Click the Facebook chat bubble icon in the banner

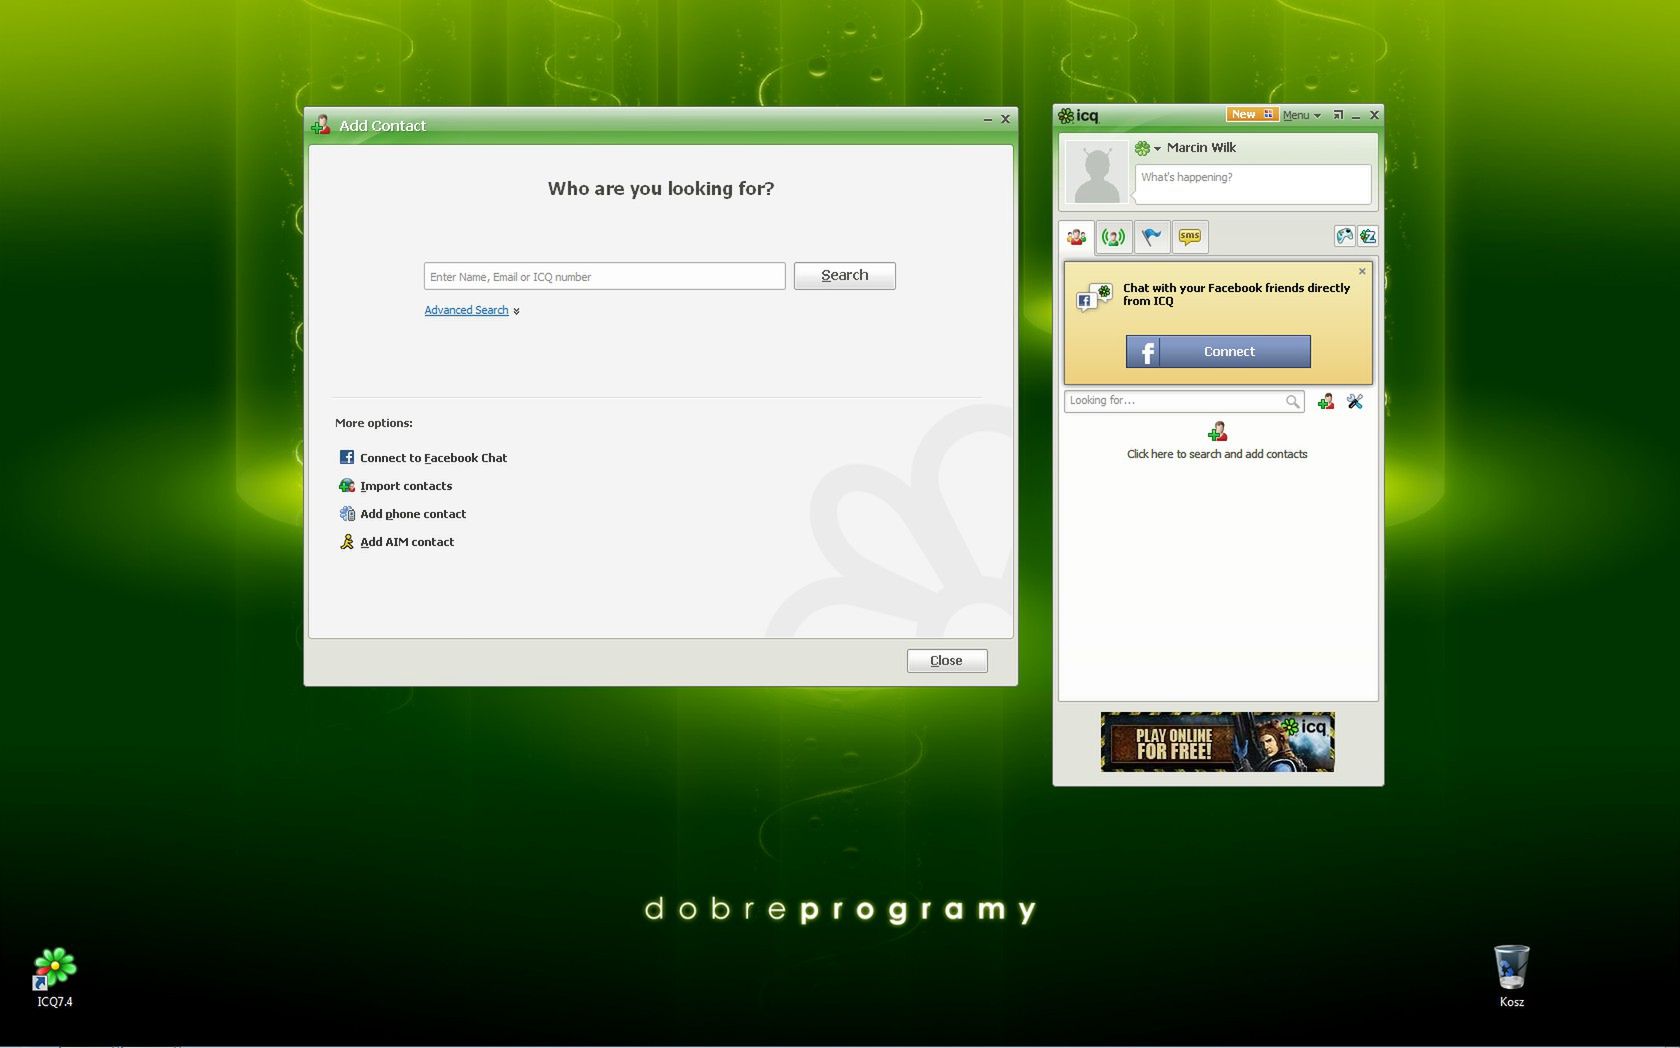click(x=1093, y=296)
